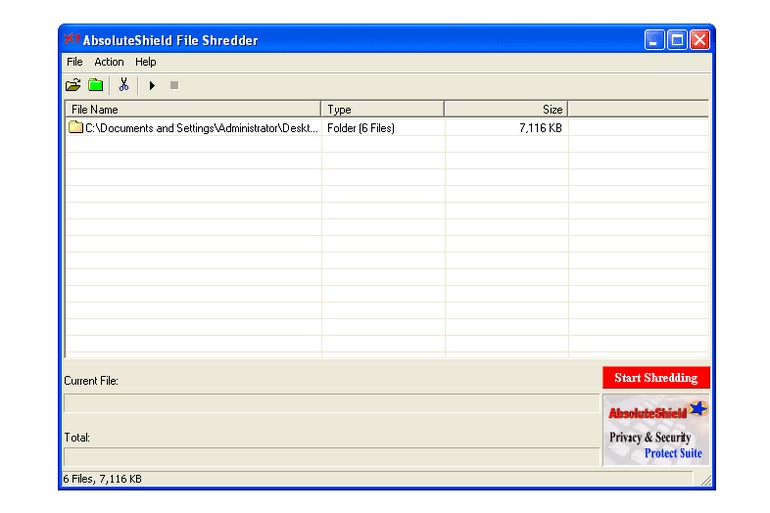Screen dimensions: 770x513
Task: Click the gray stop square icon
Action: [174, 85]
